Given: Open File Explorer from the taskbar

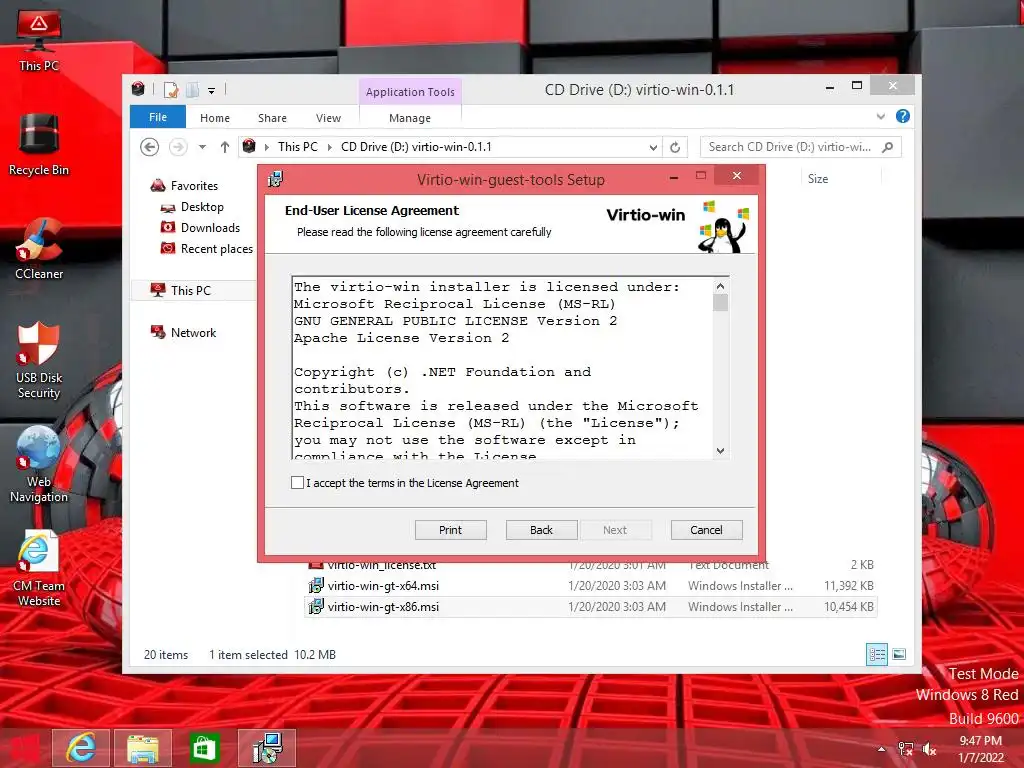Looking at the screenshot, I should click(142, 748).
